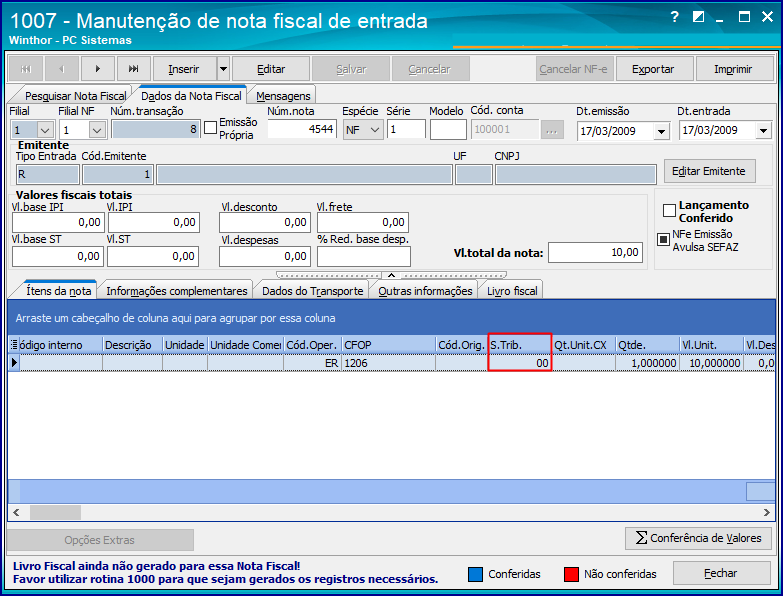This screenshot has height=596, width=783.
Task: Jump to last record arrow
Action: point(133,69)
